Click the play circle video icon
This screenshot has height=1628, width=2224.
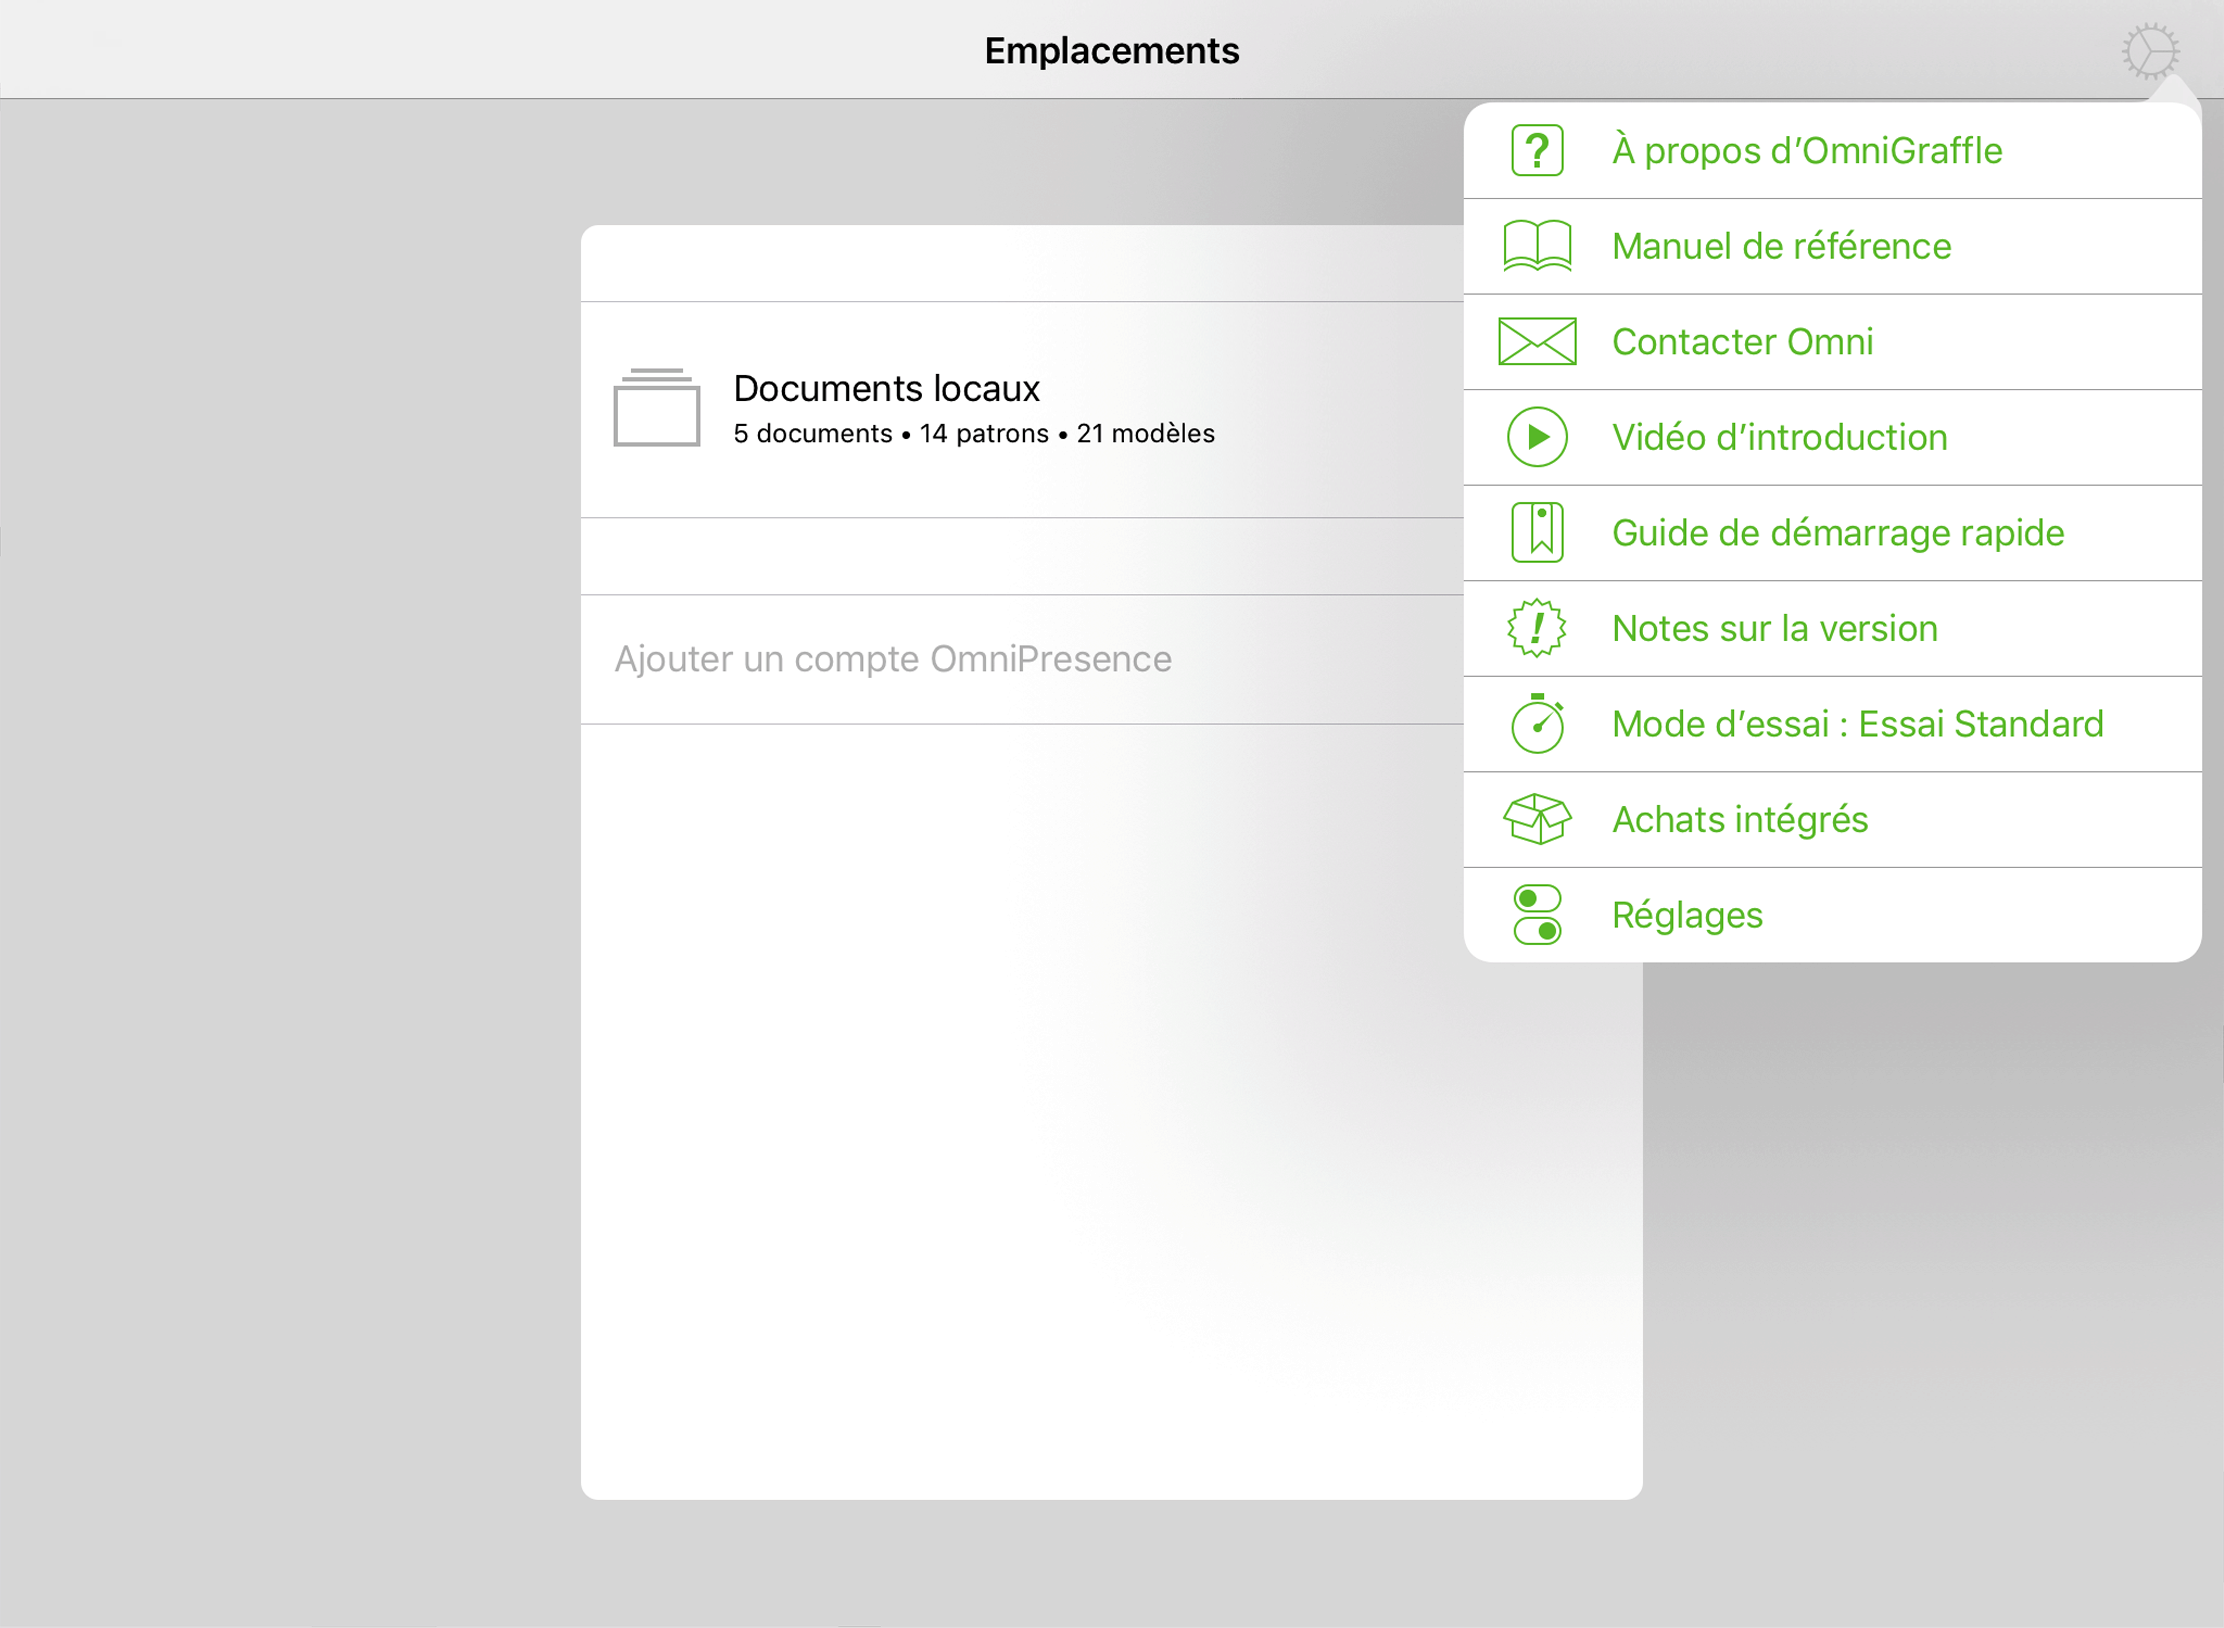(1537, 437)
